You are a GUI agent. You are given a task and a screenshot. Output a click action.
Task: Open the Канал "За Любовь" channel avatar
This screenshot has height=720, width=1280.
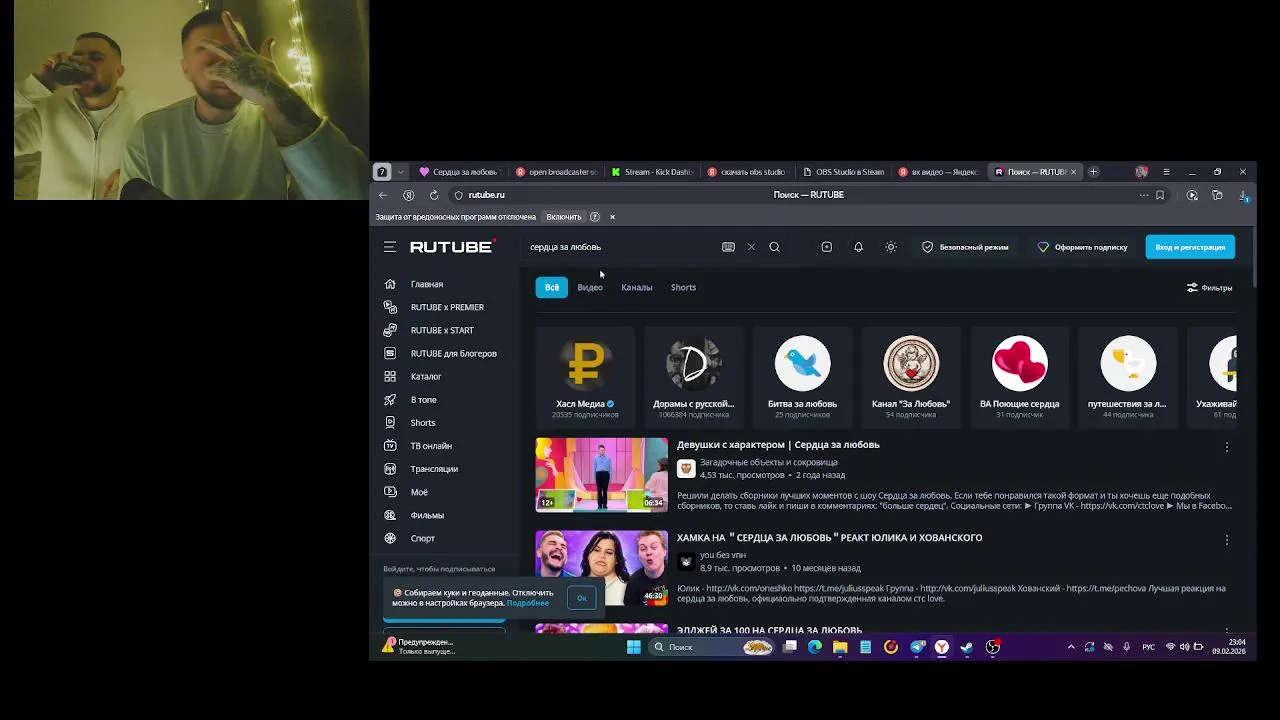click(x=911, y=363)
